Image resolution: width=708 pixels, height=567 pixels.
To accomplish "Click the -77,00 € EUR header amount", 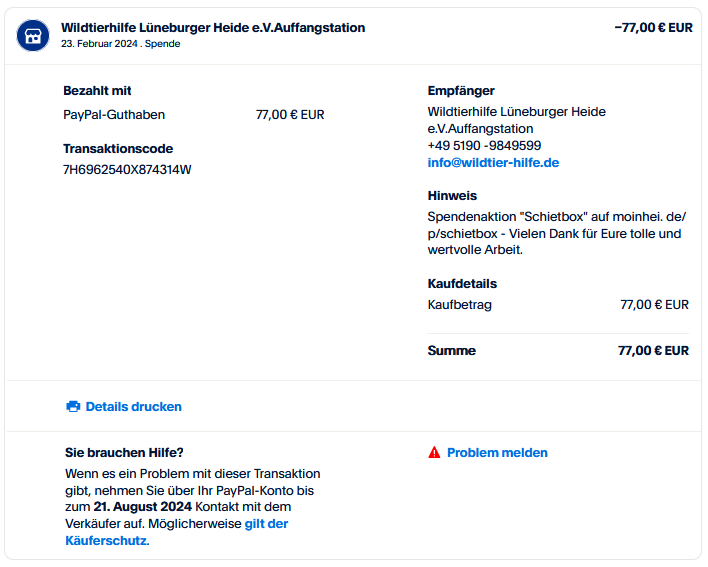I will (653, 28).
